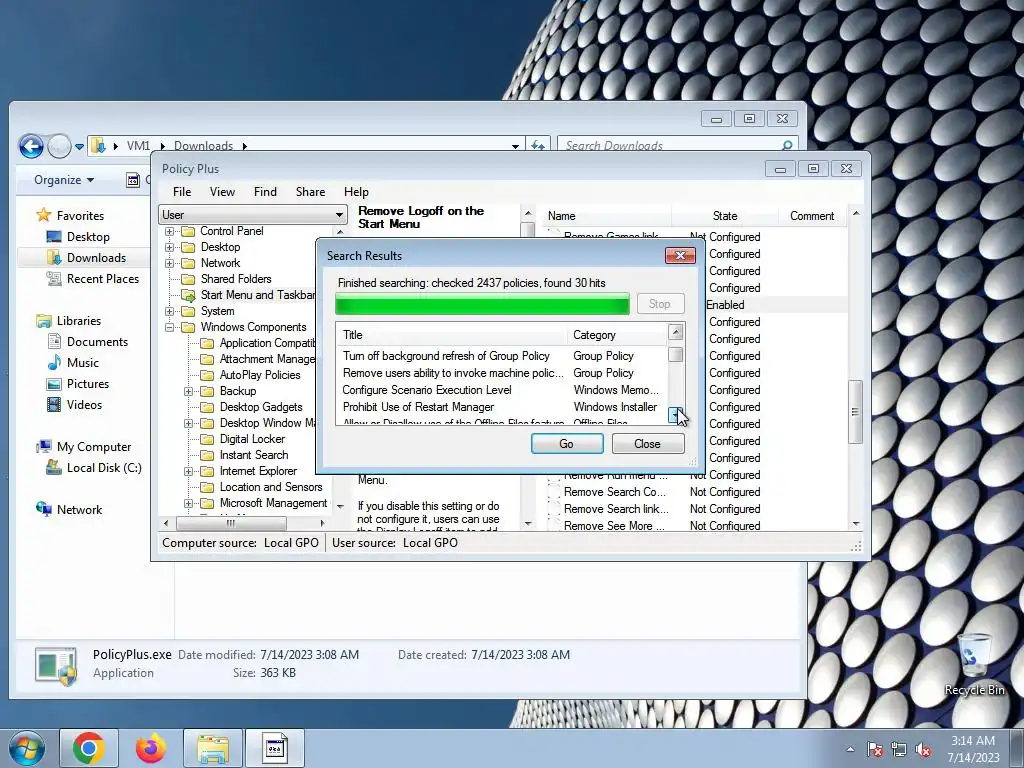Click the Desktop Gadgets folder icon
The height and width of the screenshot is (768, 1024).
point(207,407)
